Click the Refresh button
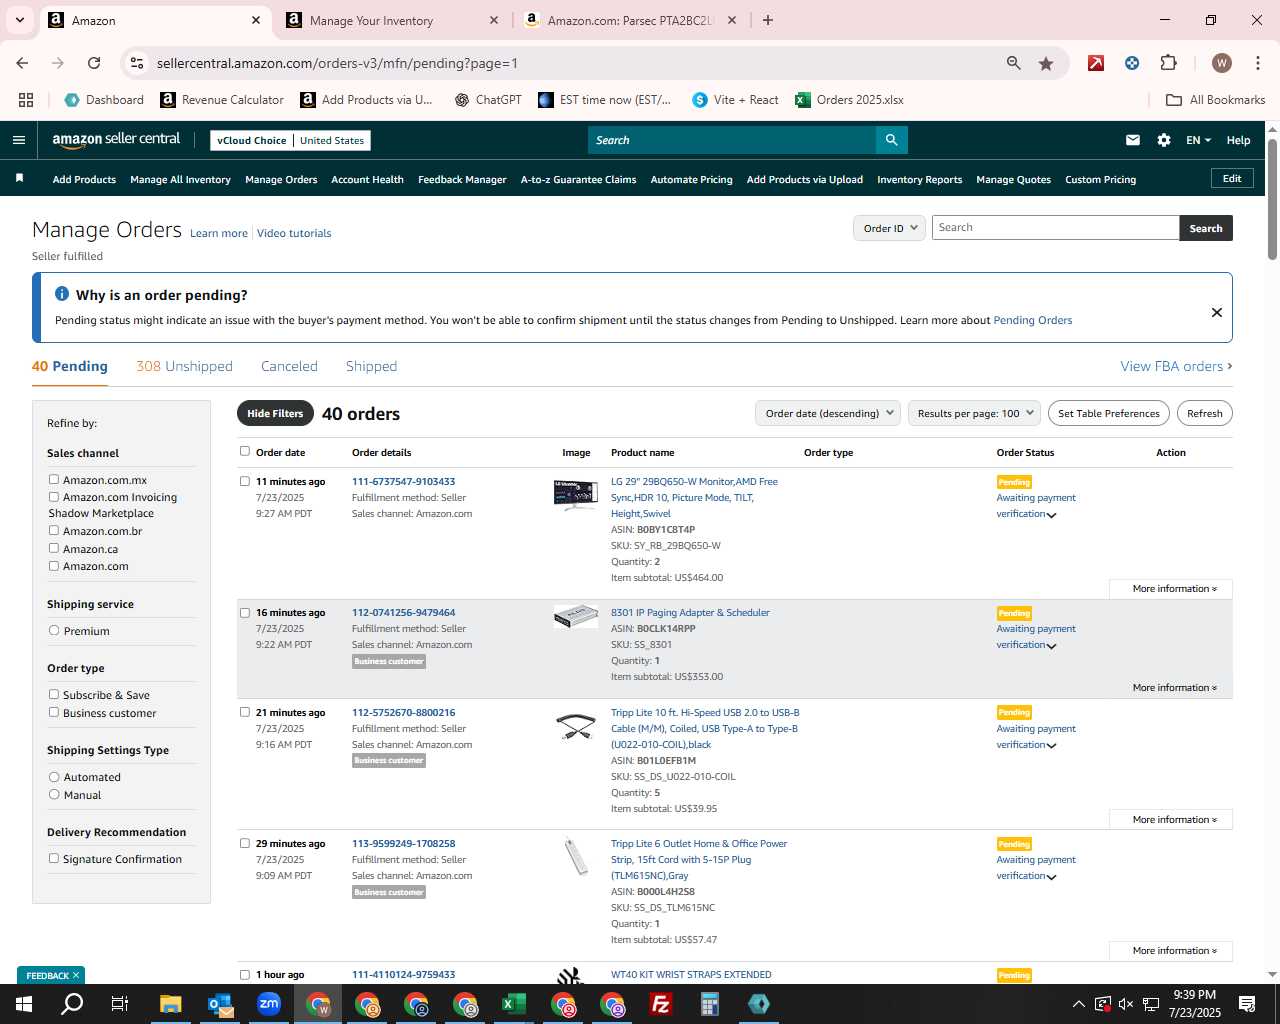This screenshot has height=1024, width=1280. (x=1204, y=413)
